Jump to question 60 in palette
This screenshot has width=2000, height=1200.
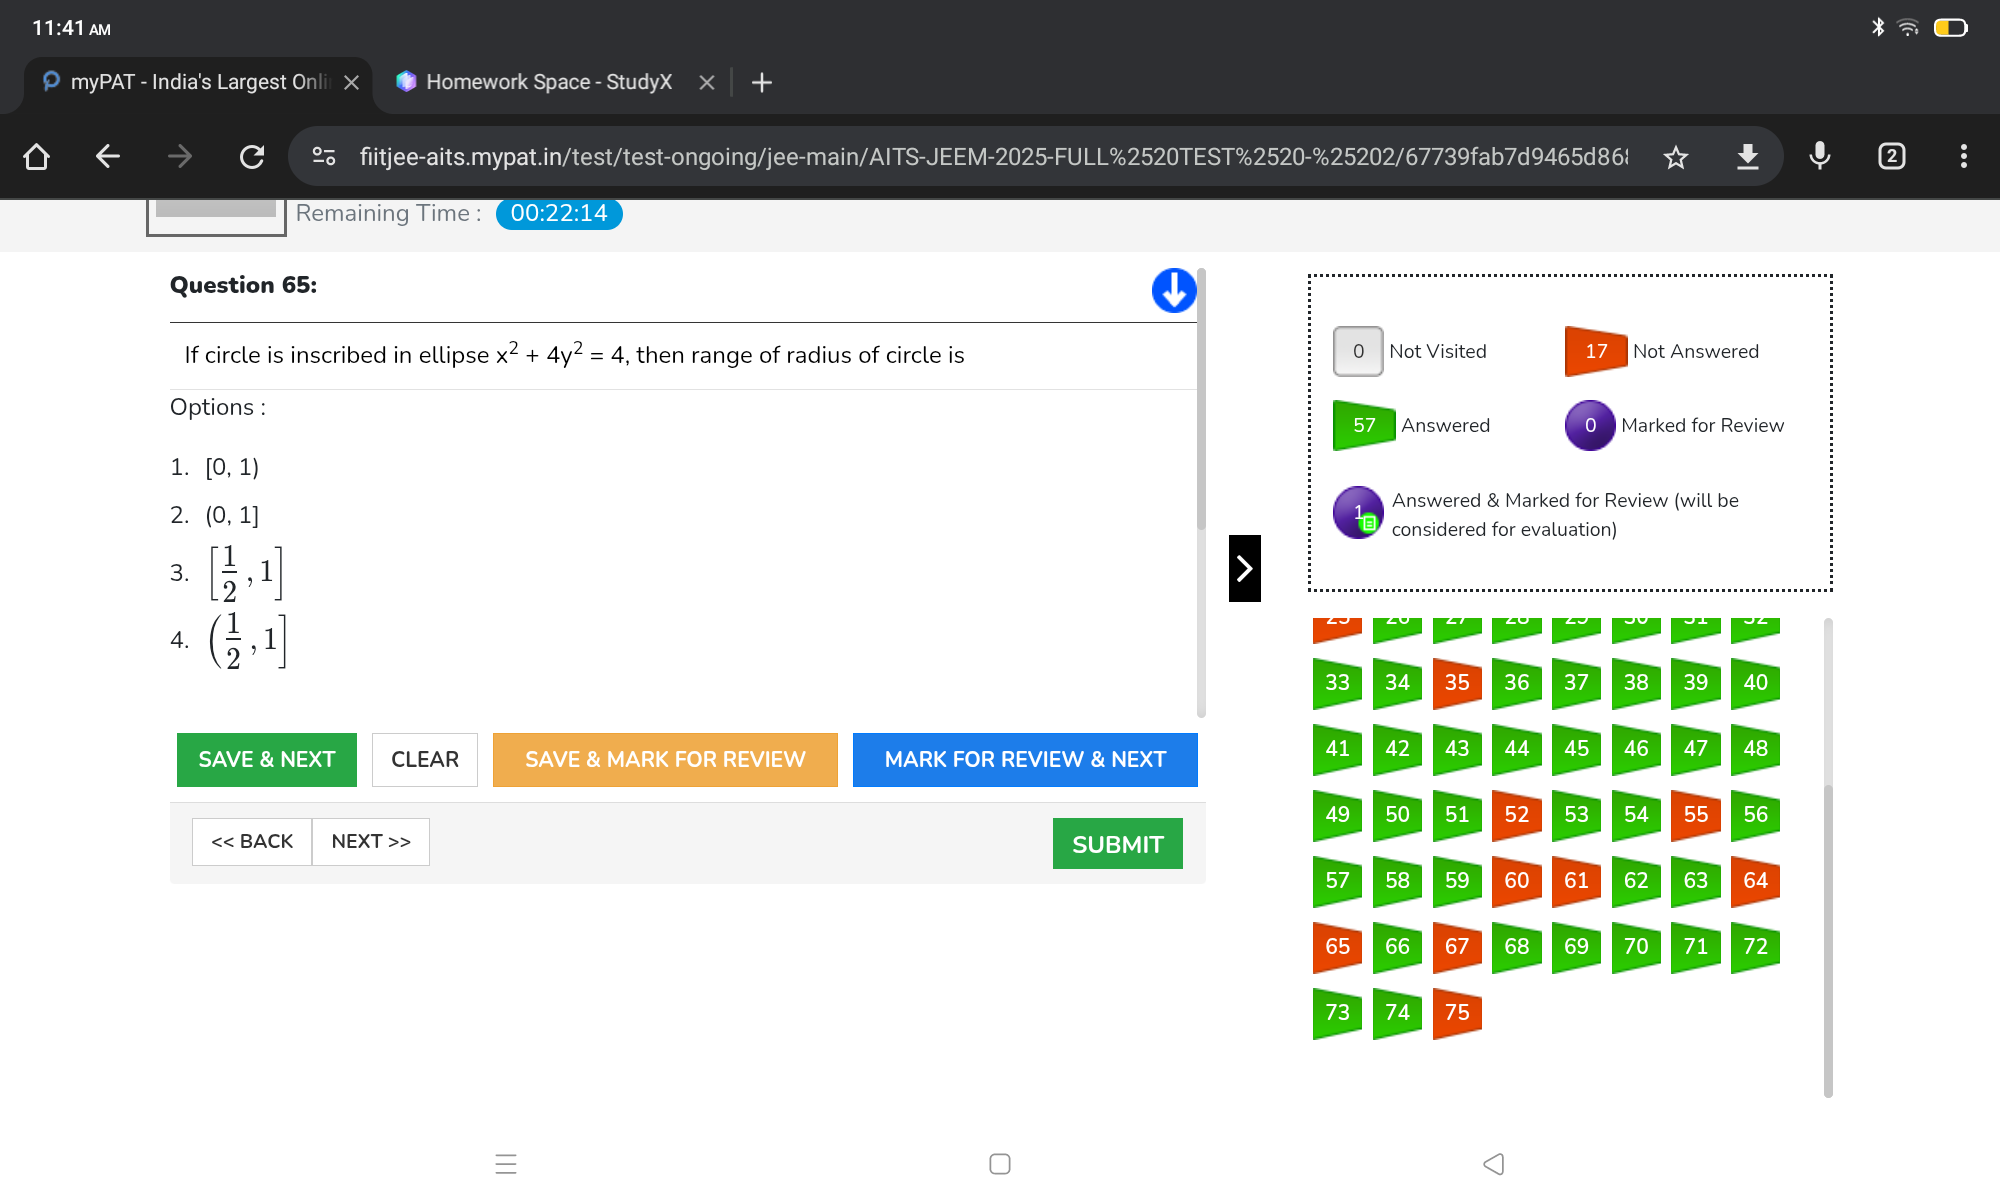pyautogui.click(x=1517, y=881)
